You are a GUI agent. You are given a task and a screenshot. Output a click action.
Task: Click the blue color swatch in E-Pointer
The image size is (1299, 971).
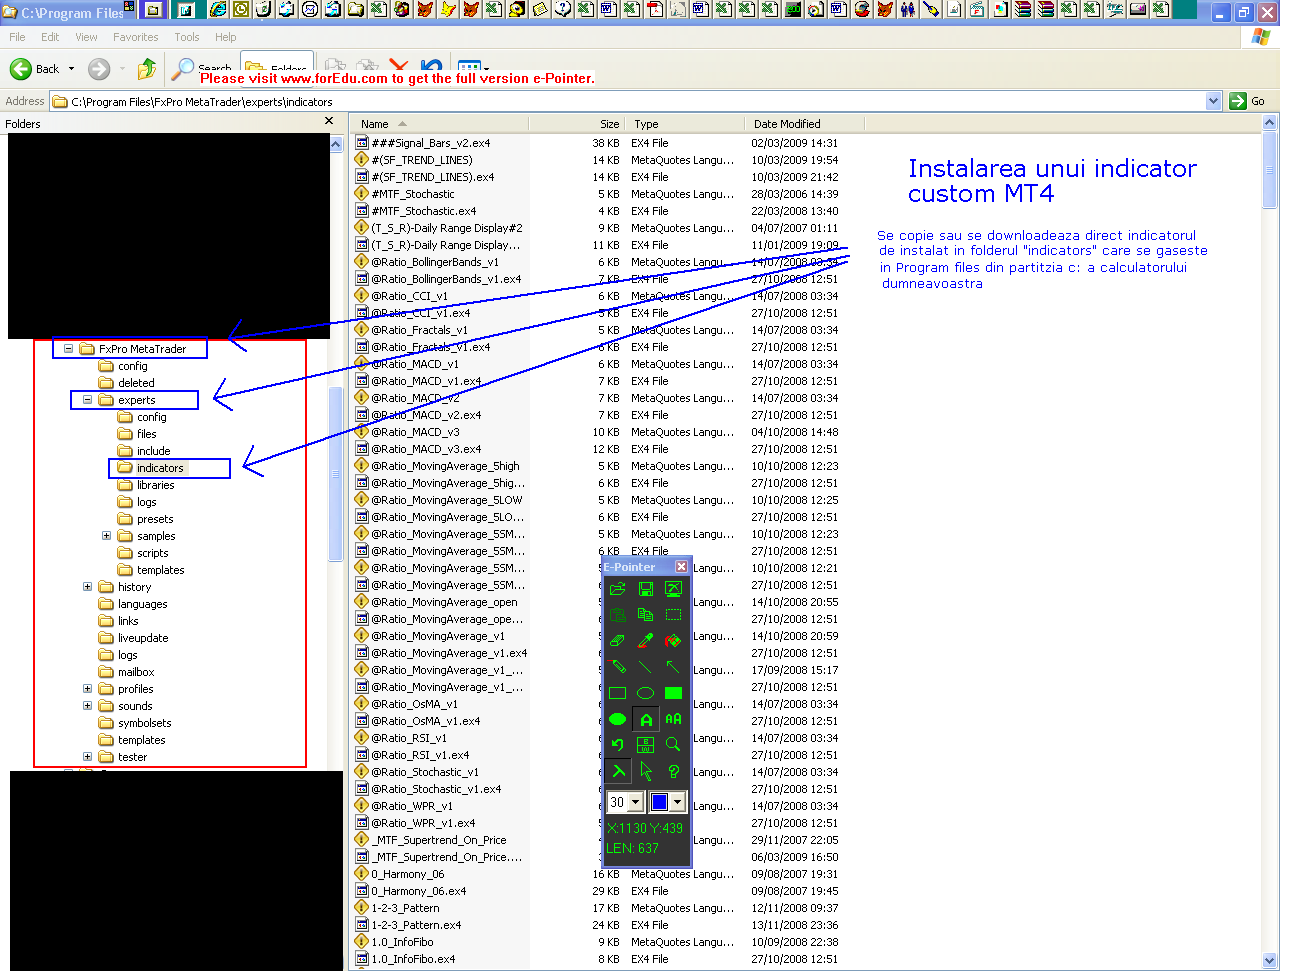659,802
